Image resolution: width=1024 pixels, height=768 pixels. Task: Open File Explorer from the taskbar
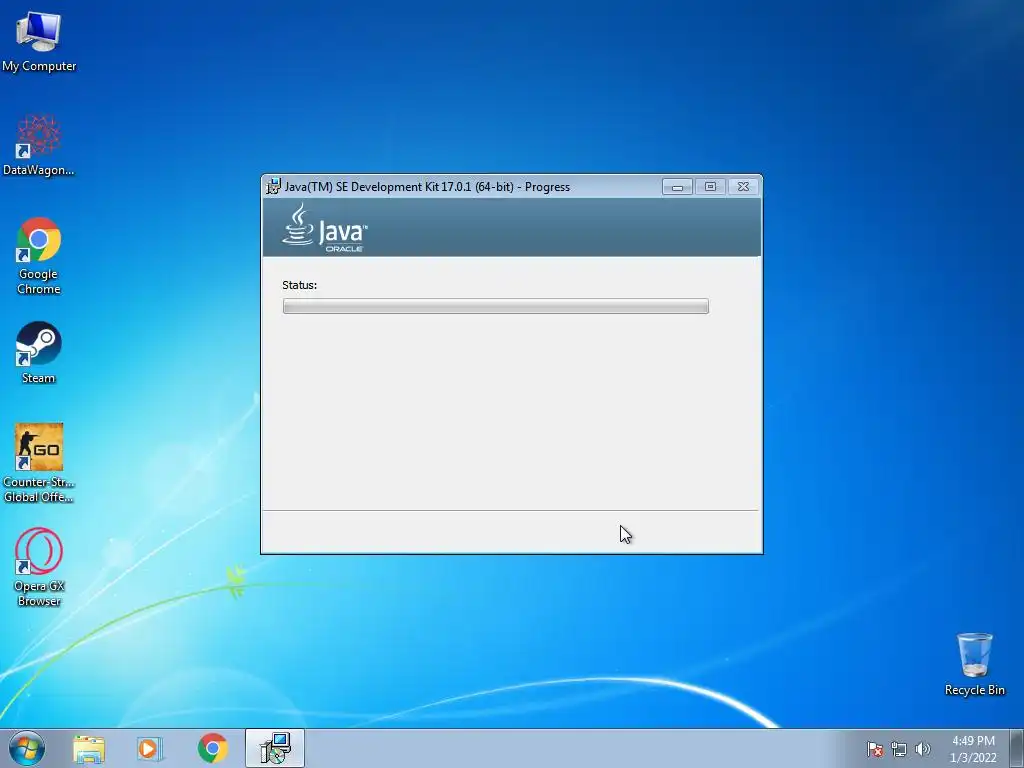(89, 749)
